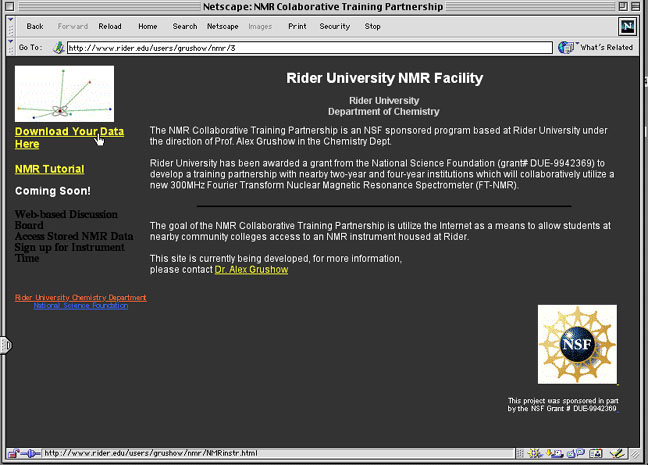Click the Print toolbar button
The image size is (648, 465).
pyautogui.click(x=297, y=26)
